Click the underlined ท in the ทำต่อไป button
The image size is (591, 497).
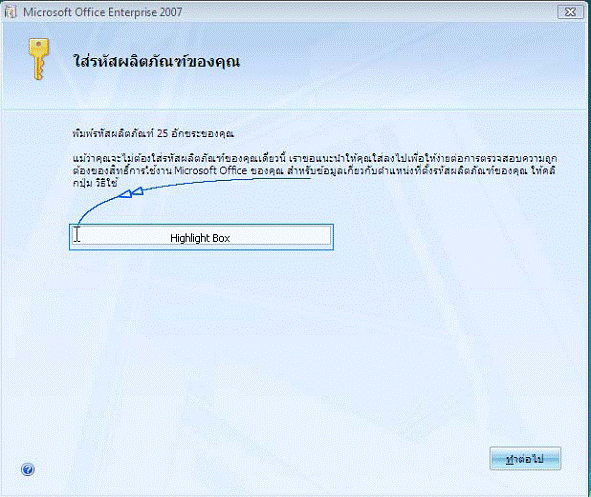(x=511, y=459)
